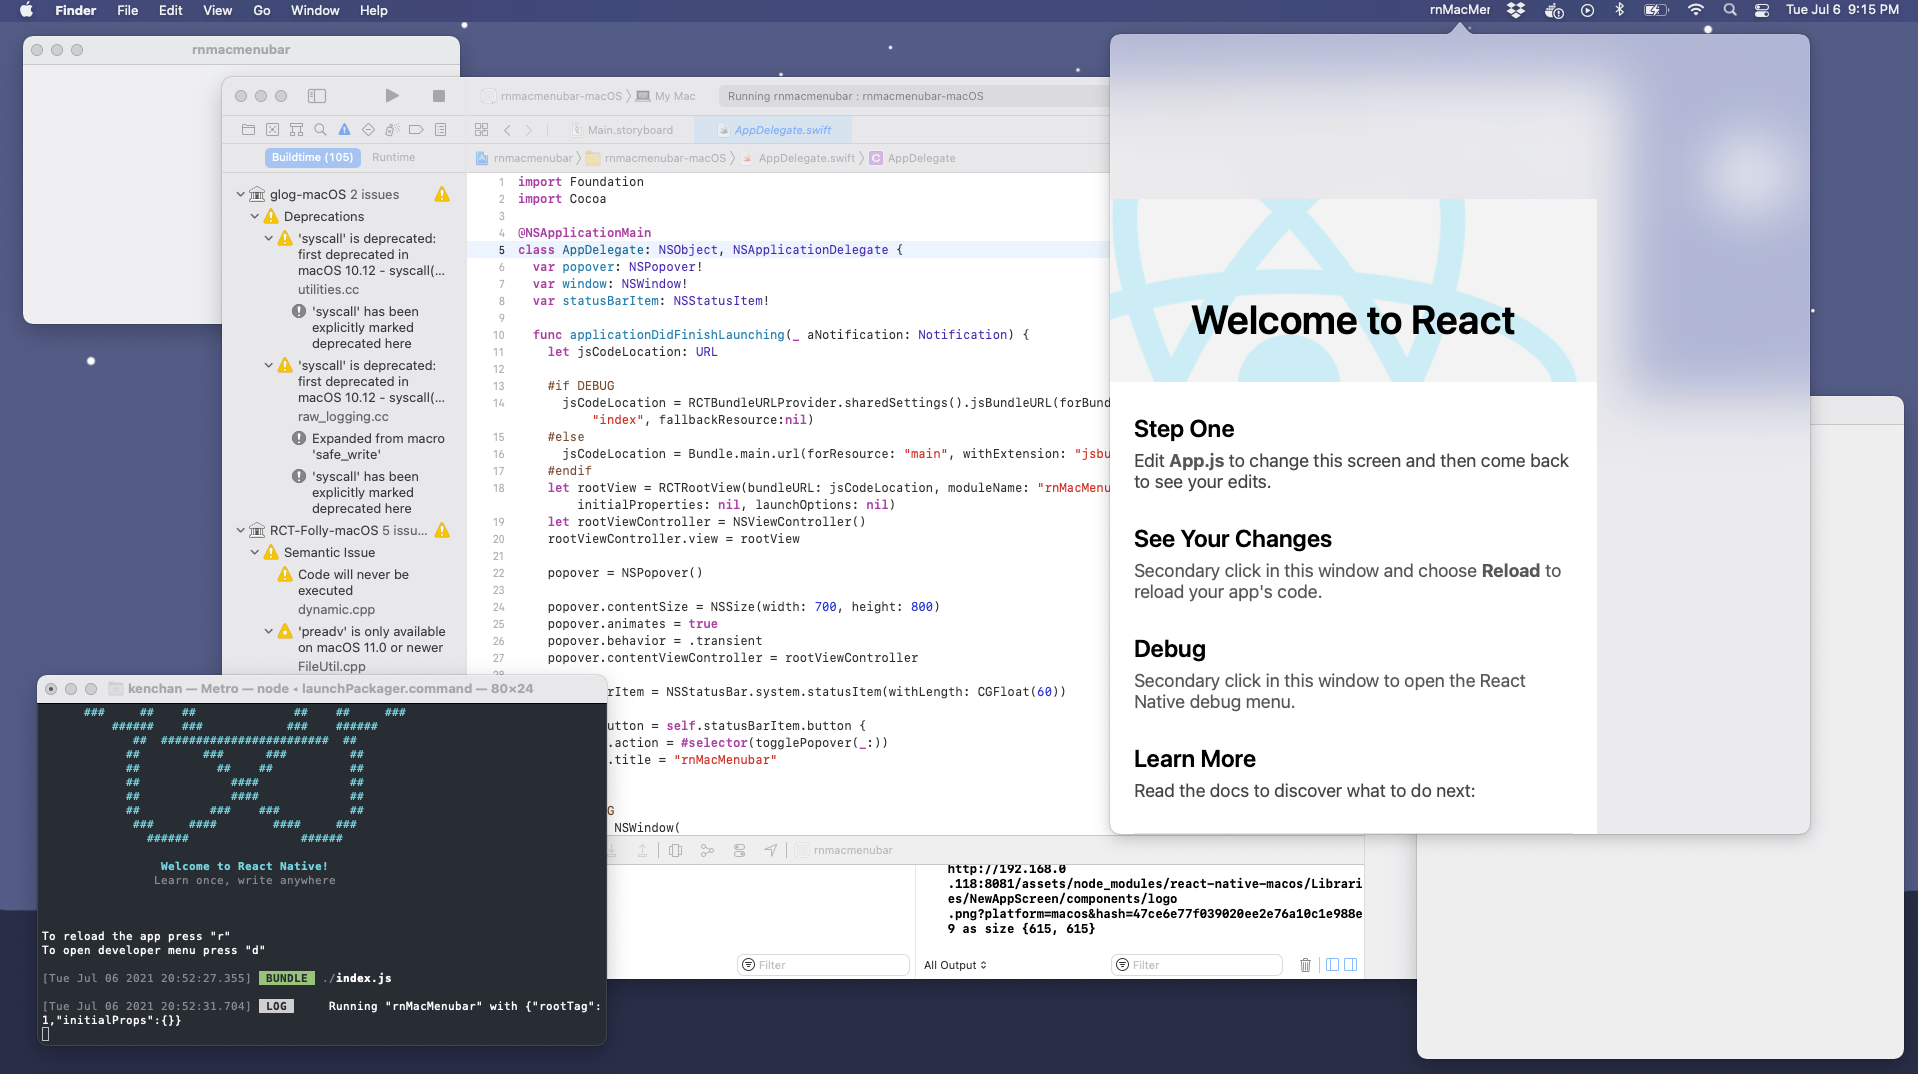Collapse the Deprecations group
1918x1074 pixels.
pos(255,216)
